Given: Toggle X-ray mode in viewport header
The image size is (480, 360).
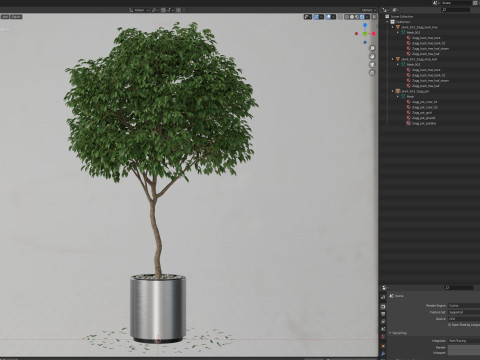Looking at the screenshot, I should [x=340, y=17].
